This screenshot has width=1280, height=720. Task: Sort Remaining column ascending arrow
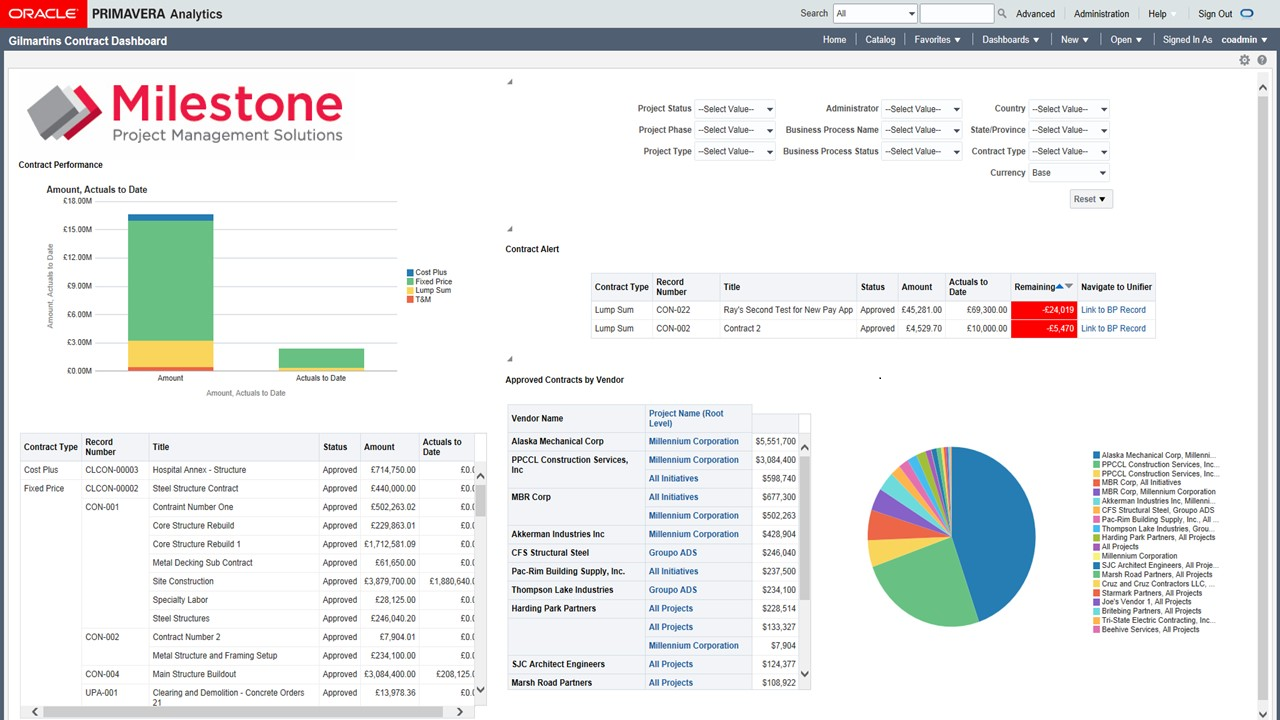[1059, 287]
